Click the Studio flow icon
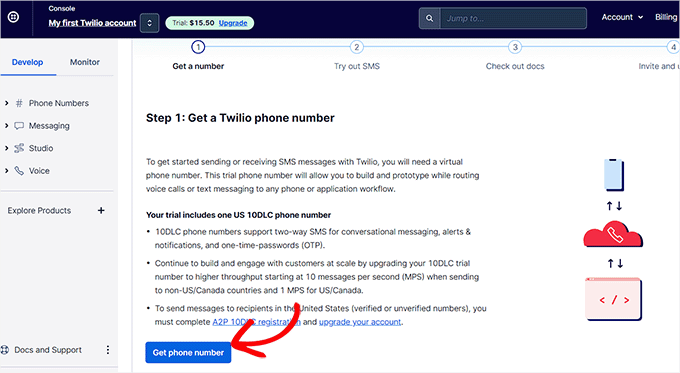This screenshot has width=680, height=373. [19, 148]
